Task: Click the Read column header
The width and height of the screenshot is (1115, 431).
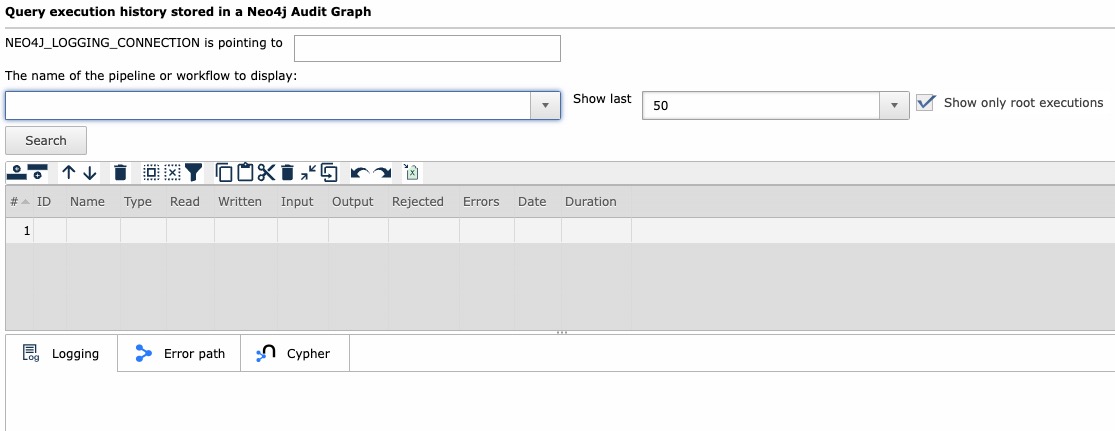Action: pyautogui.click(x=191, y=201)
